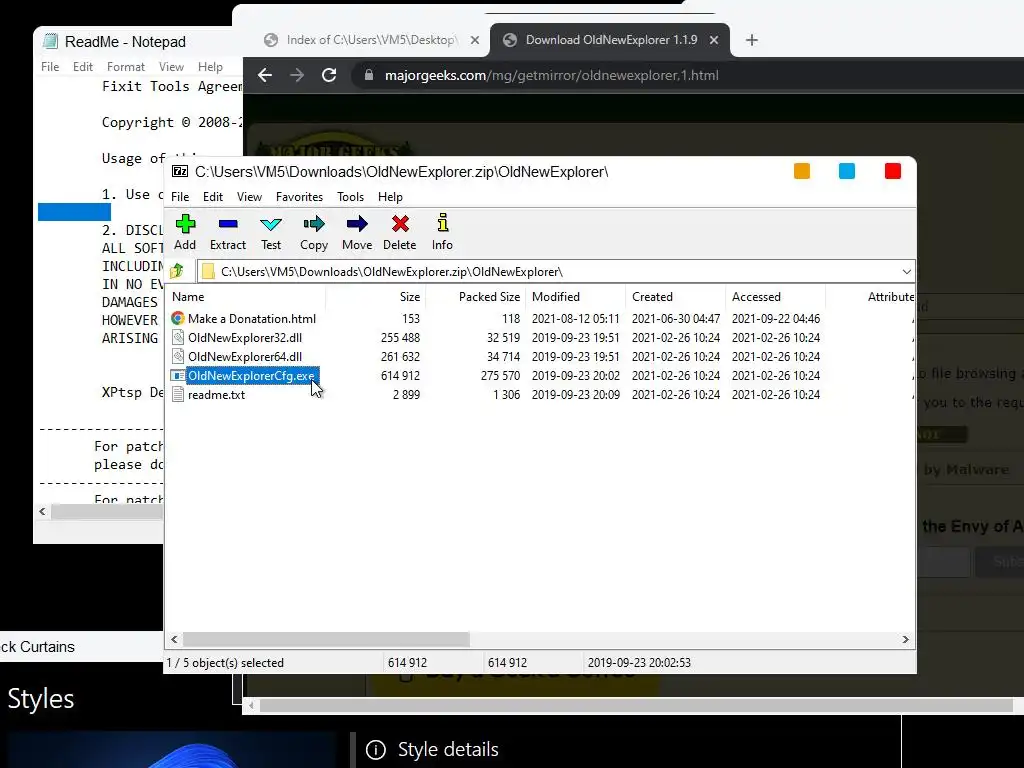Close the Index of C:\Users tab
The image size is (1024, 768).
point(475,40)
